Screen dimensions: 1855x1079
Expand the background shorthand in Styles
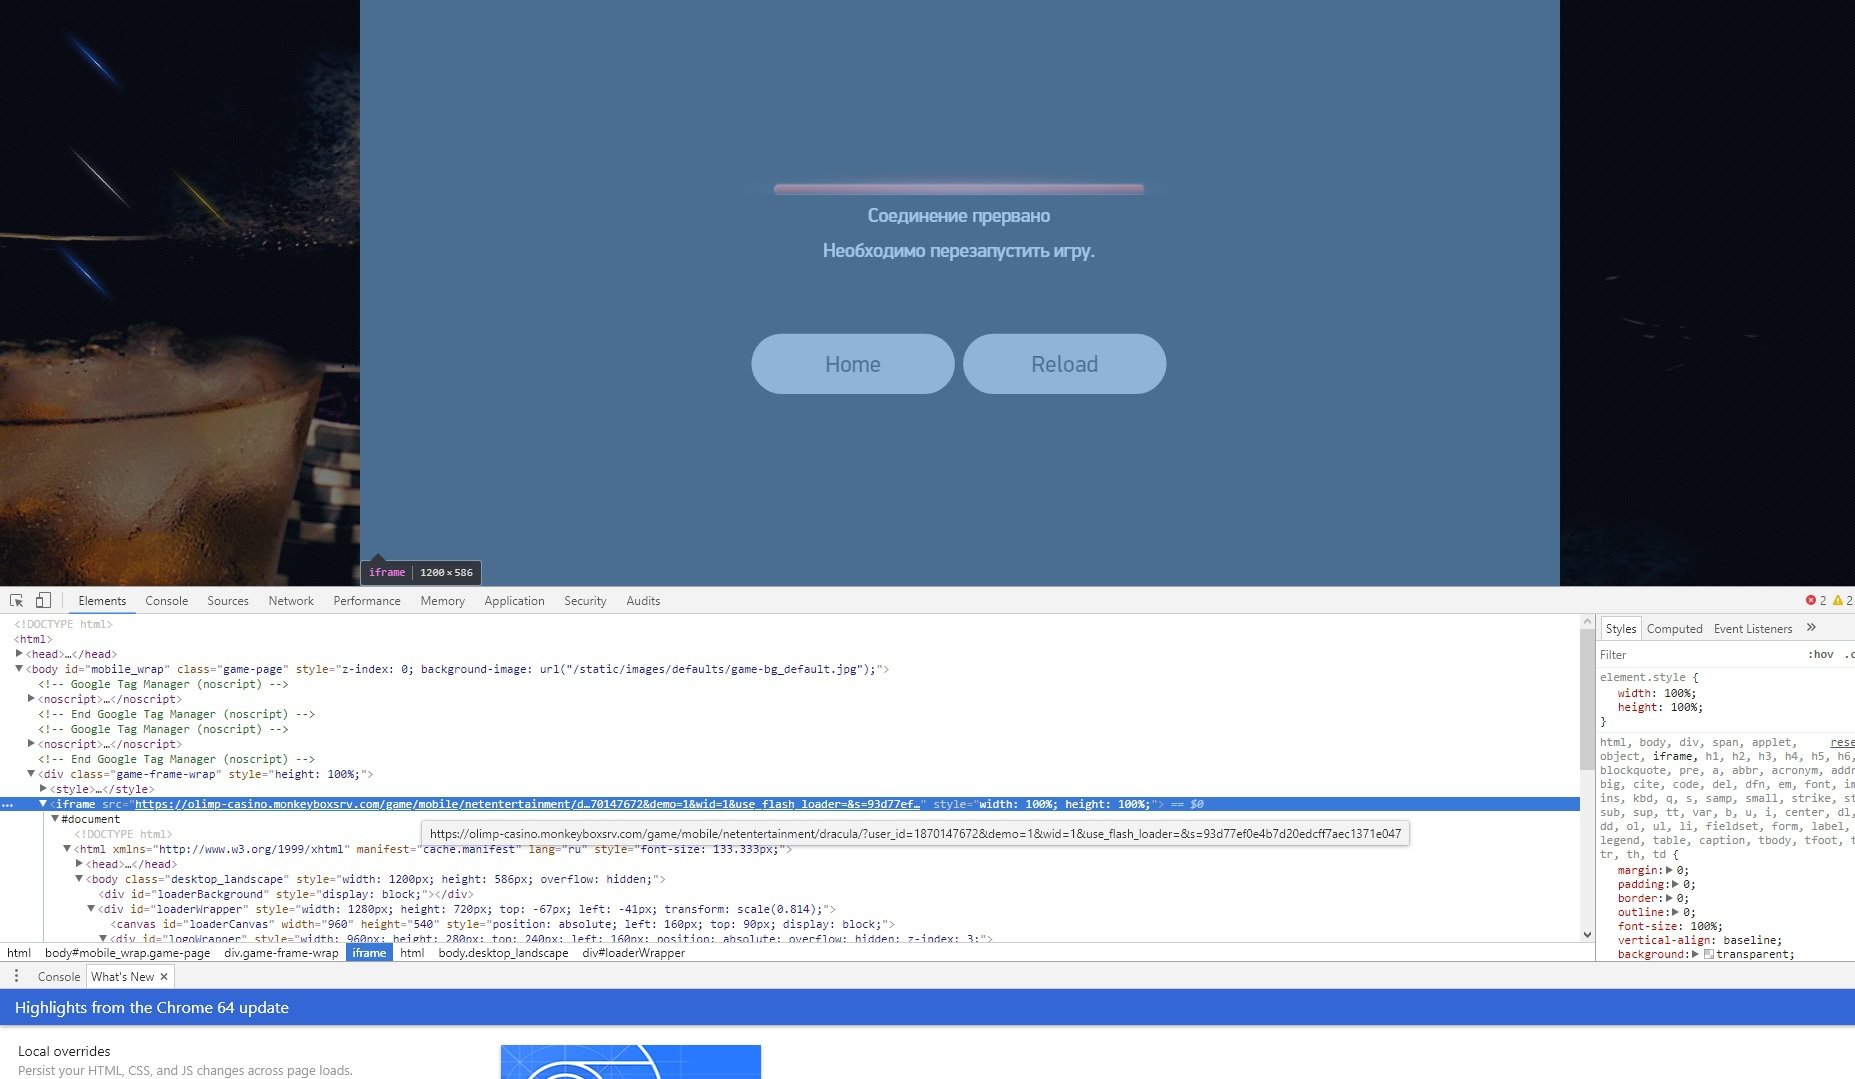[x=1695, y=954]
